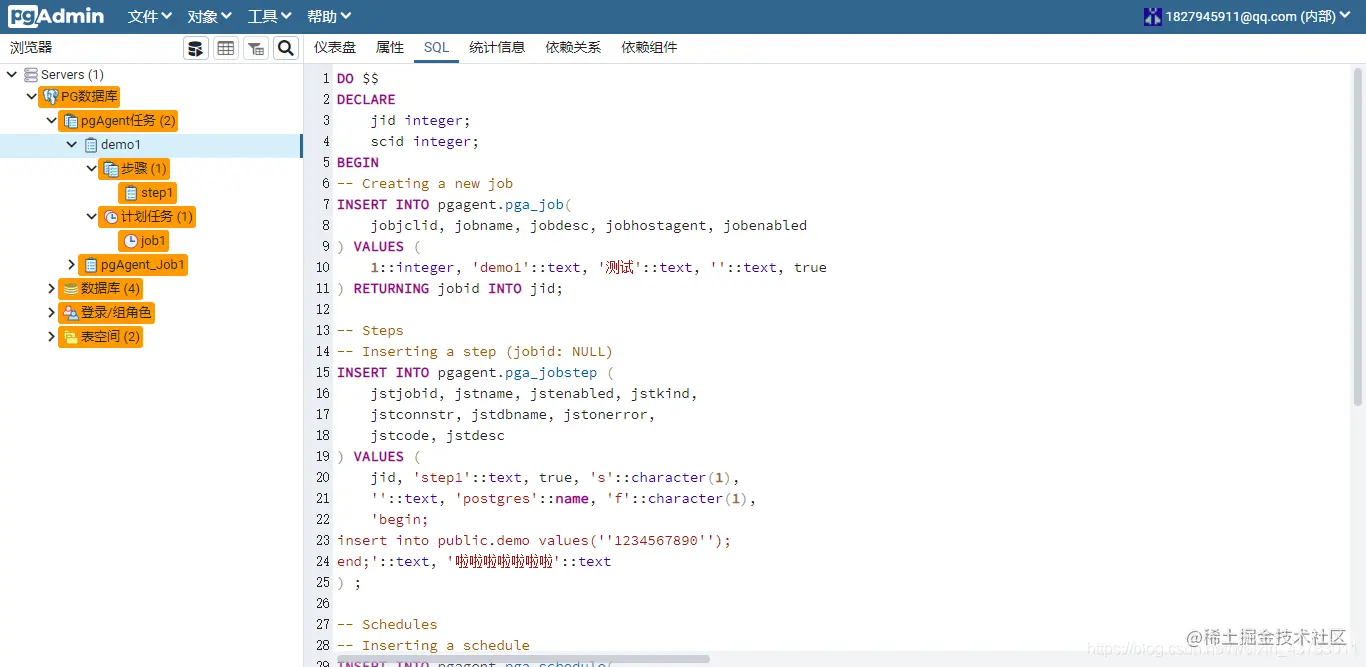
Task: Expand the pgAgent_Job1 node
Action: [69, 264]
